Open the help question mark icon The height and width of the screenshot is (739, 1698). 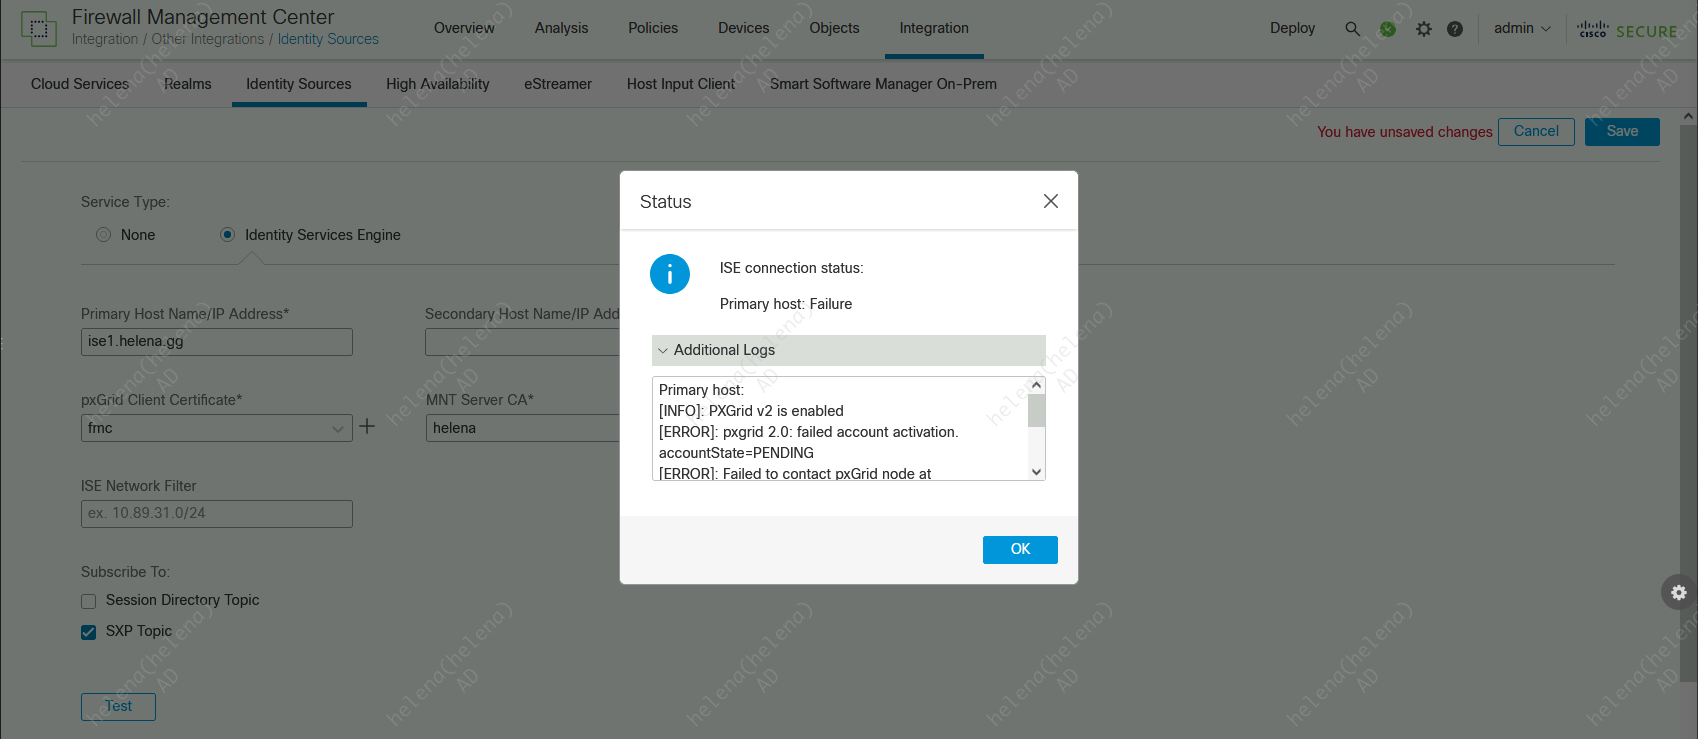1455,29
